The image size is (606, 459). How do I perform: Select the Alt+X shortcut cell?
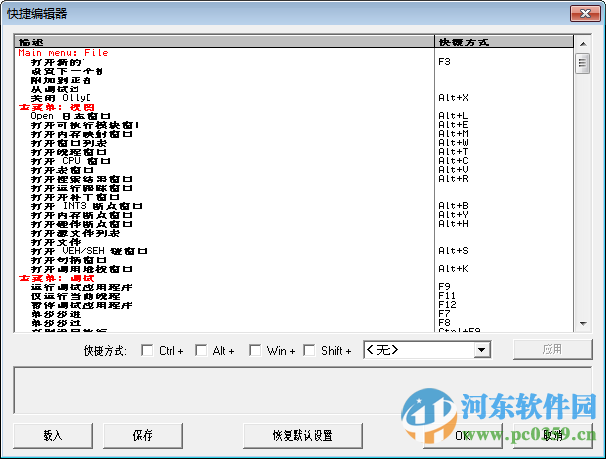[x=504, y=98]
